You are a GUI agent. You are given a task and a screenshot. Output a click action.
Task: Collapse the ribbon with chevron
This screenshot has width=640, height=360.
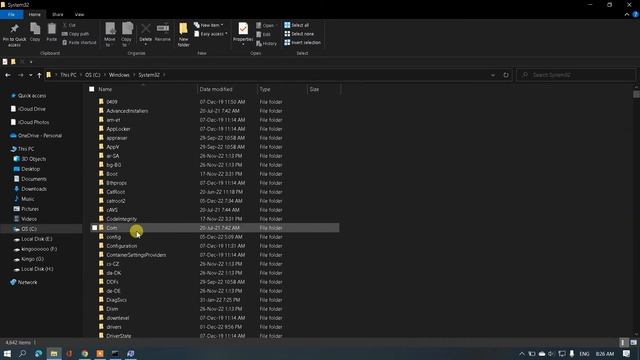coord(627,14)
